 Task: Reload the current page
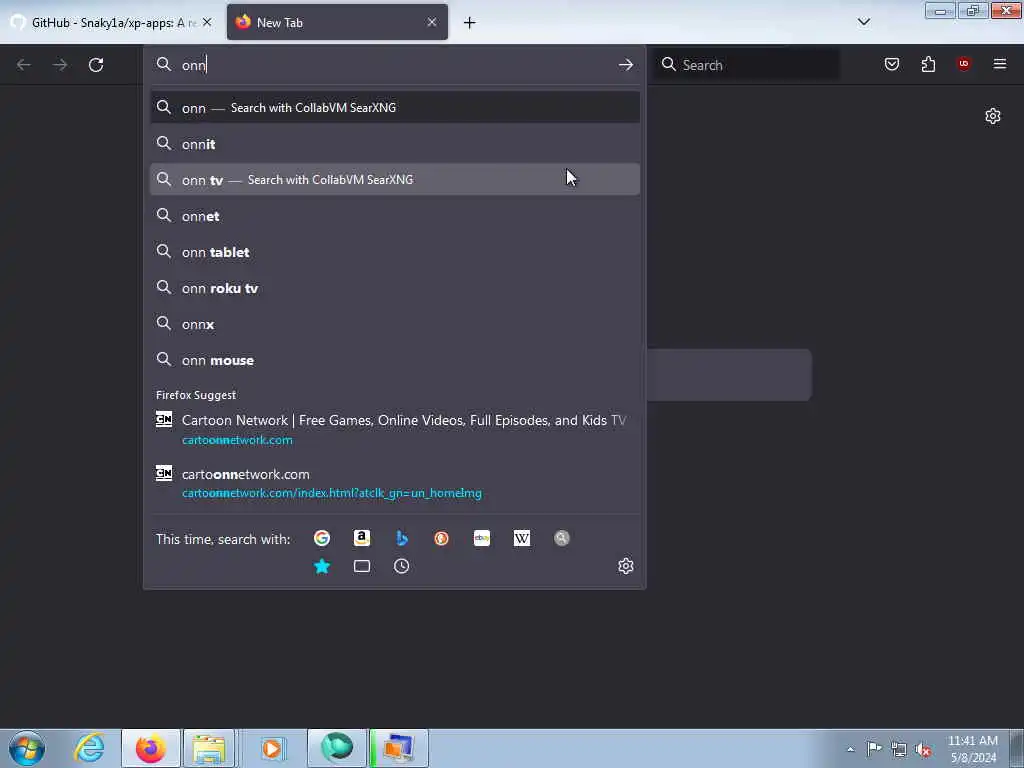(x=96, y=65)
